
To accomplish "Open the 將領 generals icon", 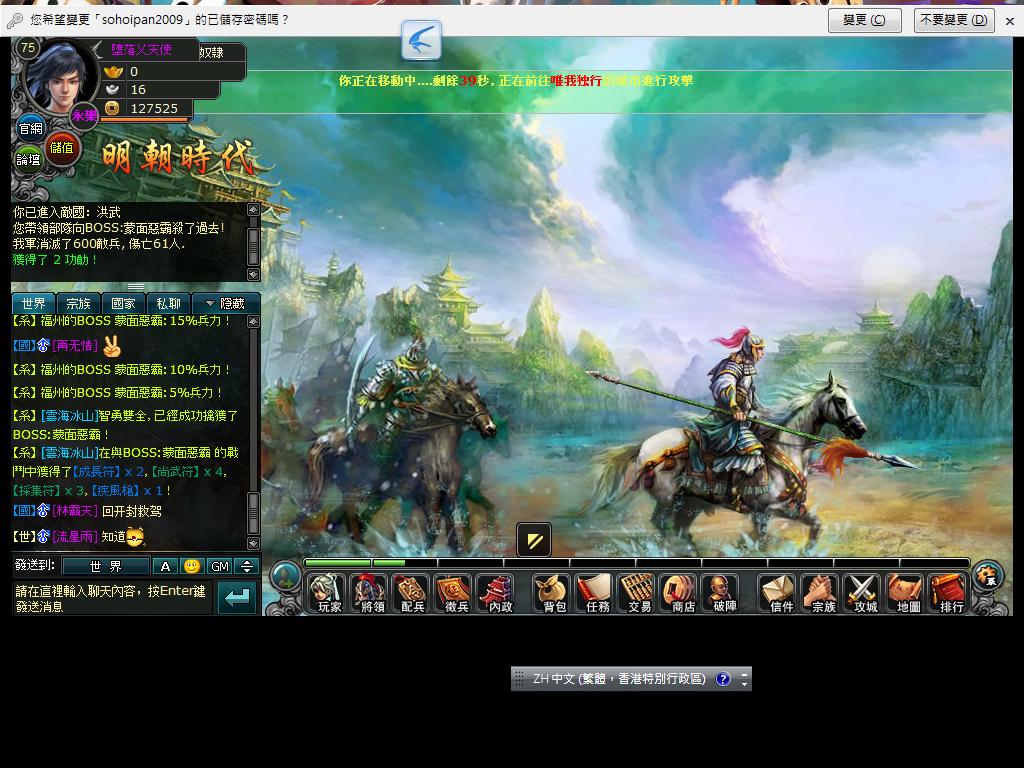I will point(371,593).
